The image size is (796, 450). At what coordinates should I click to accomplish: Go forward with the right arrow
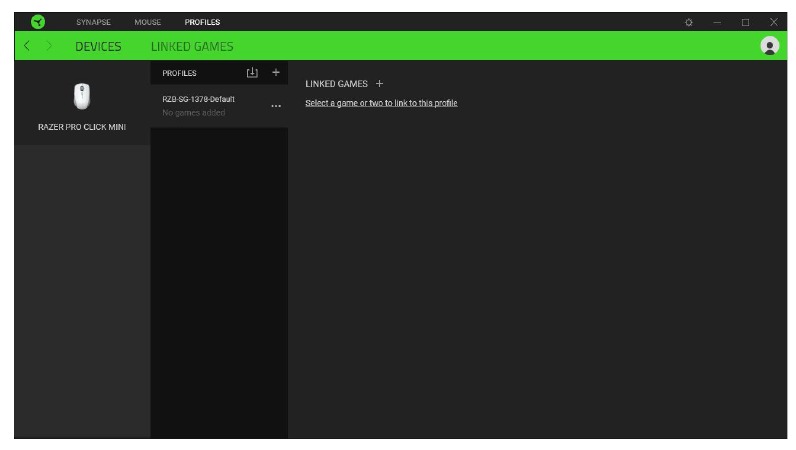click(x=49, y=46)
